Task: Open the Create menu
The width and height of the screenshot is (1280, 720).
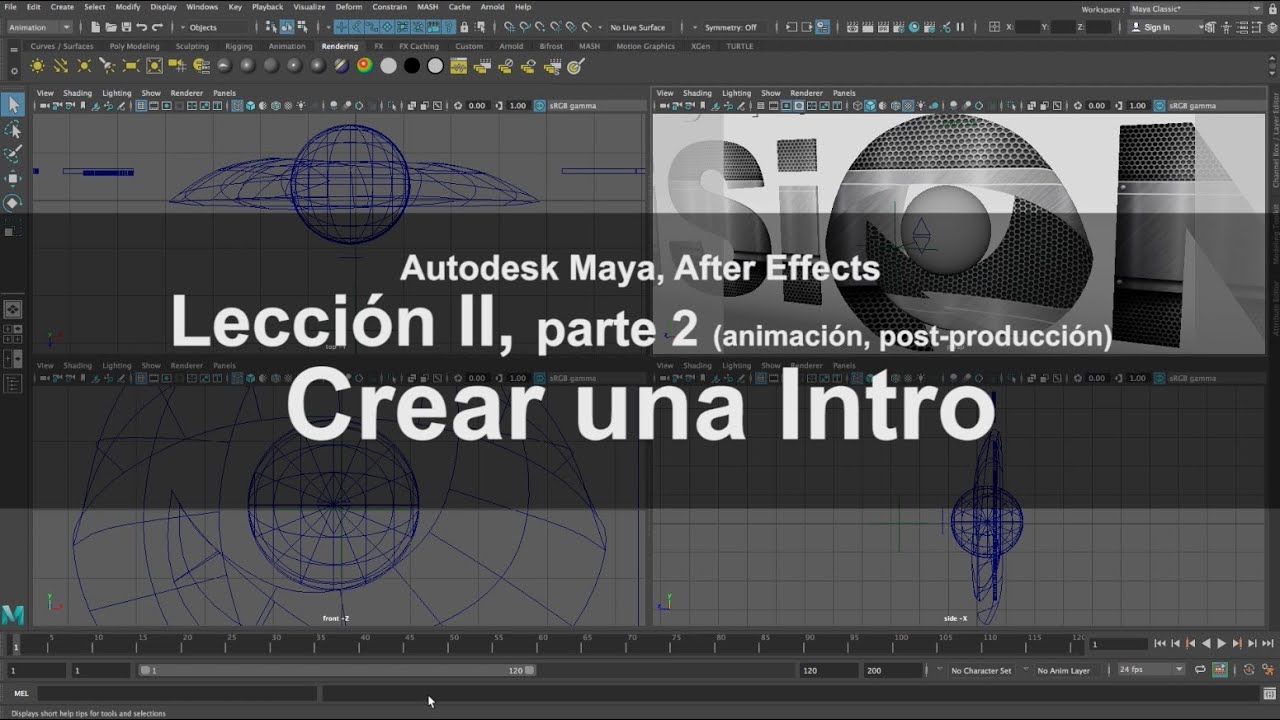Action: pos(62,7)
